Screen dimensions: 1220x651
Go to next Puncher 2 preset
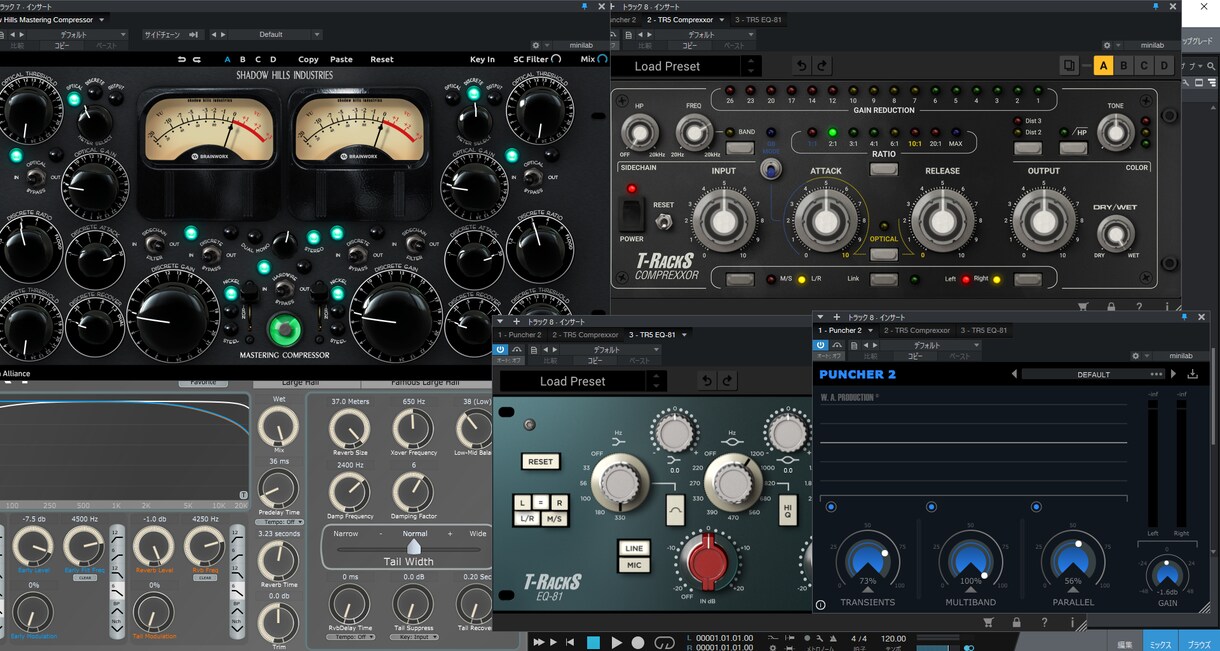pyautogui.click(x=1171, y=374)
